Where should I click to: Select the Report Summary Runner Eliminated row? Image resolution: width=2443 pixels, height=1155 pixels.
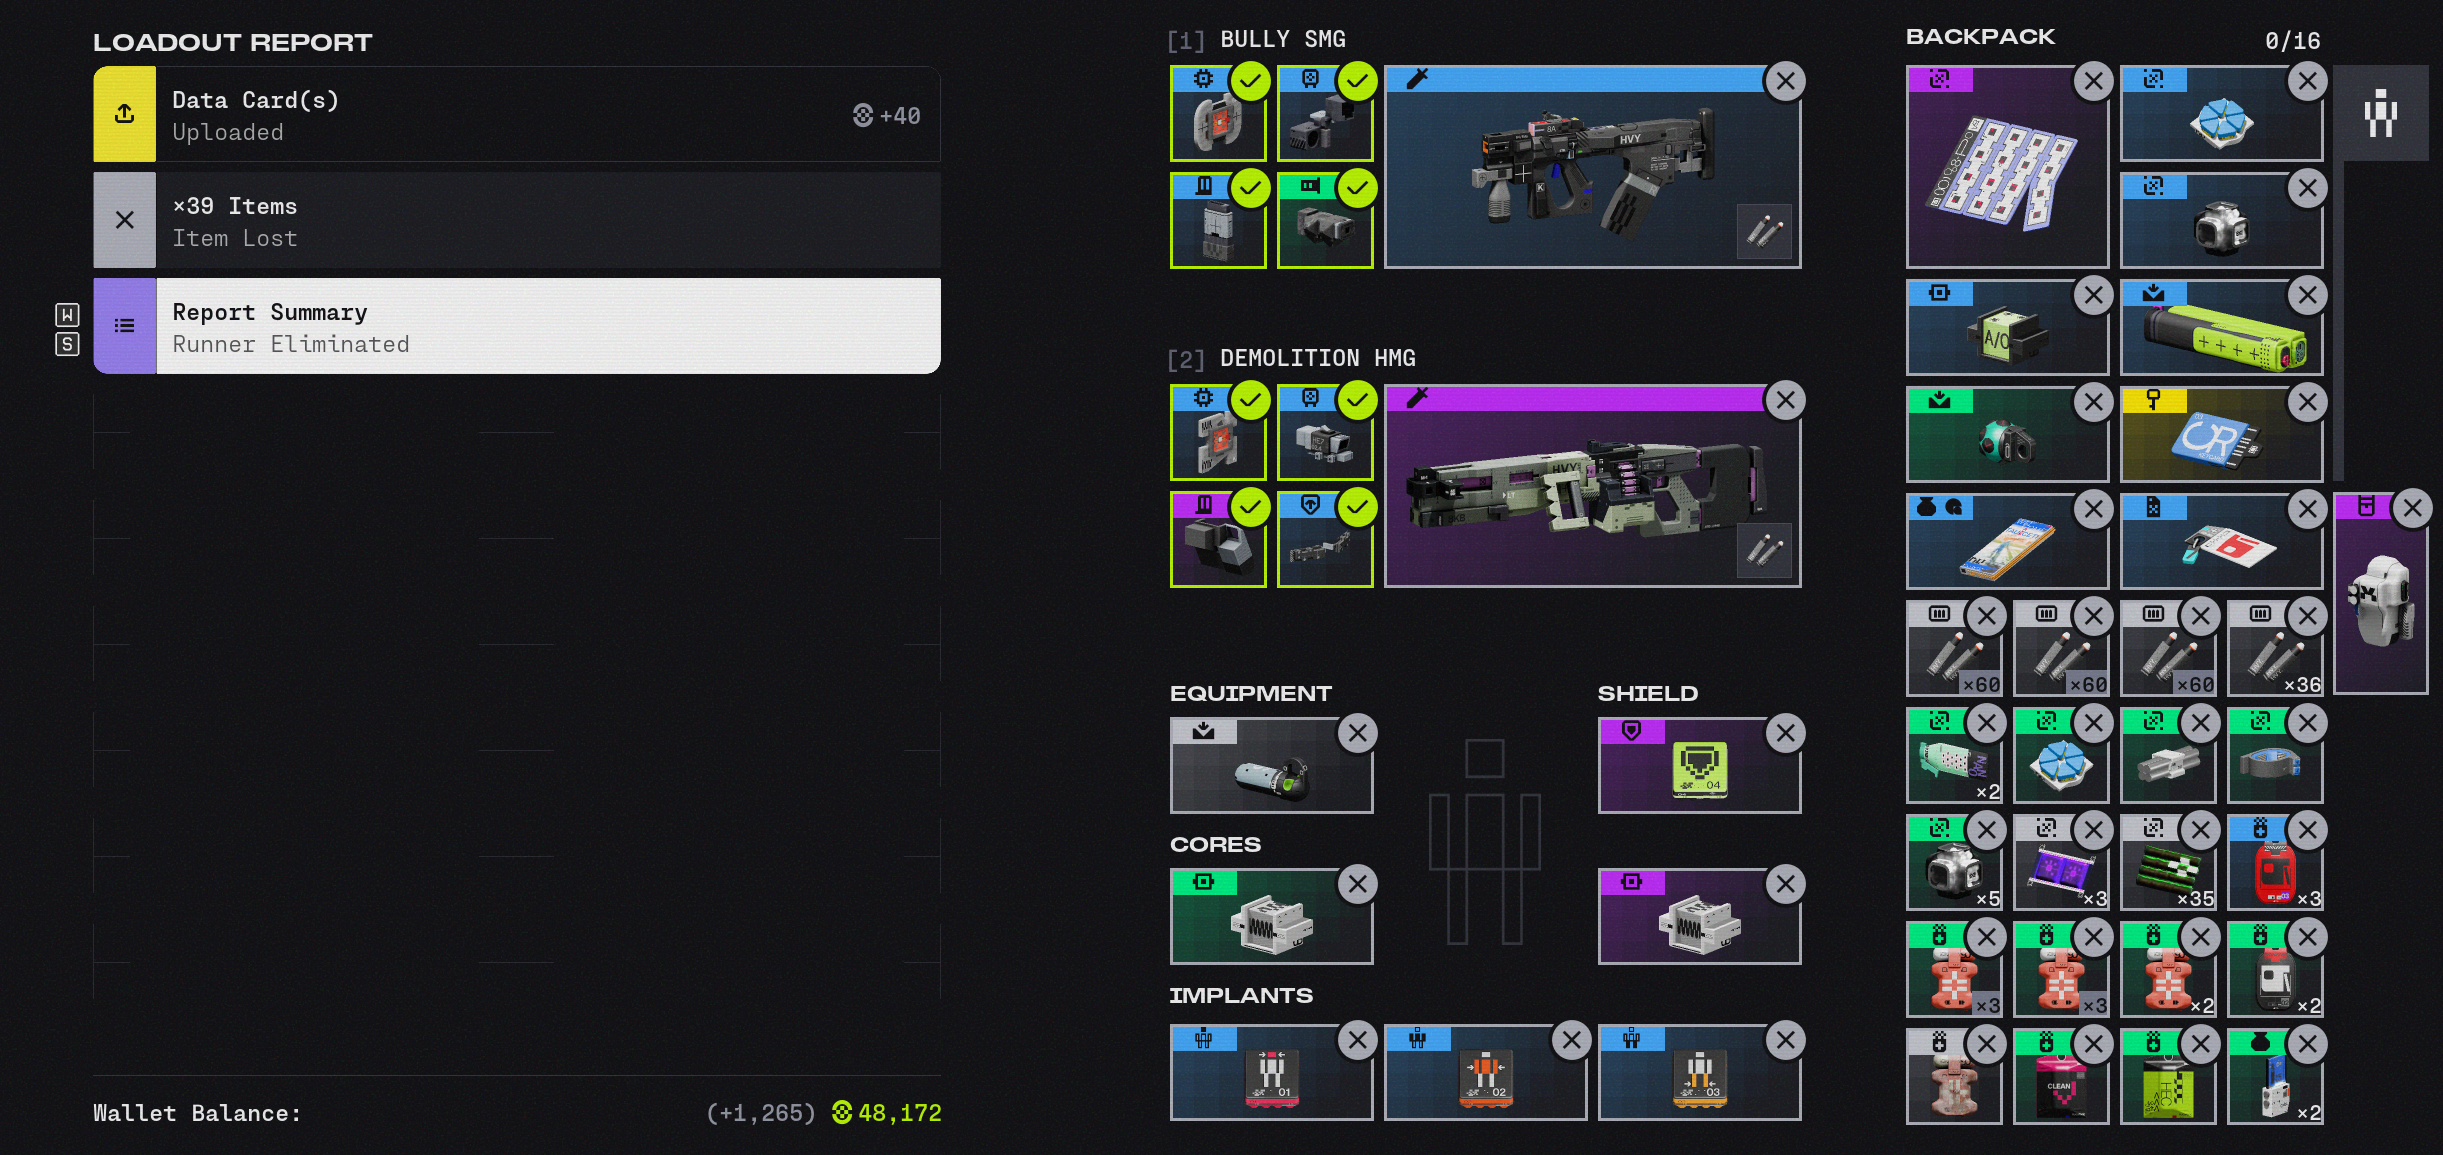click(517, 326)
